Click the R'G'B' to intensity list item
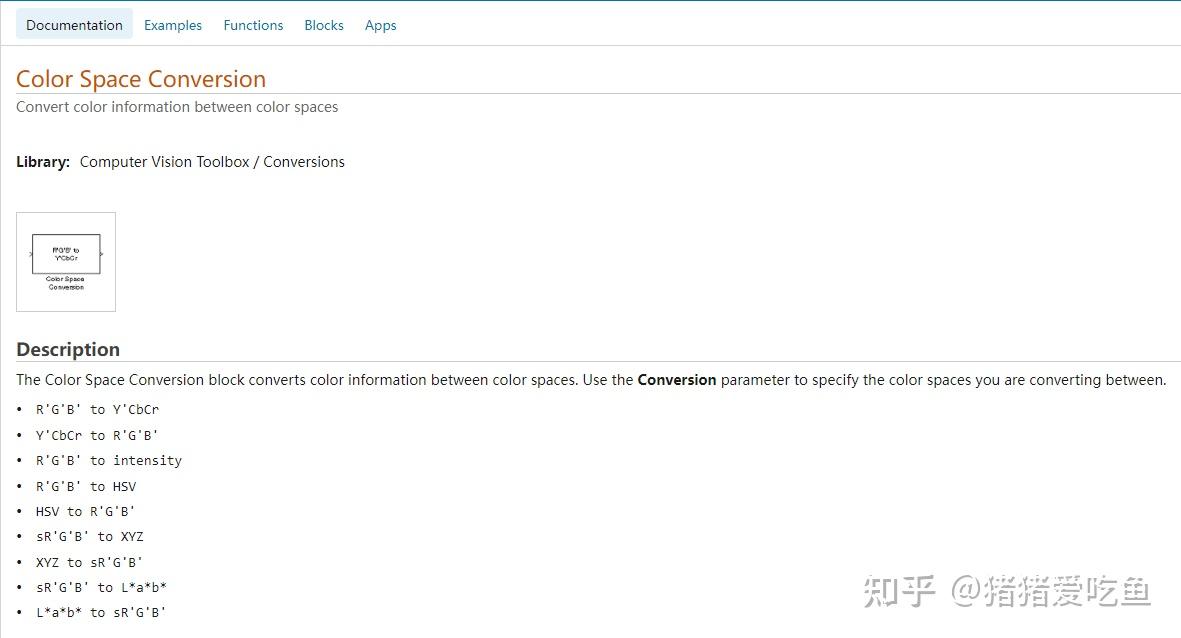The image size is (1181, 638). (x=109, y=460)
